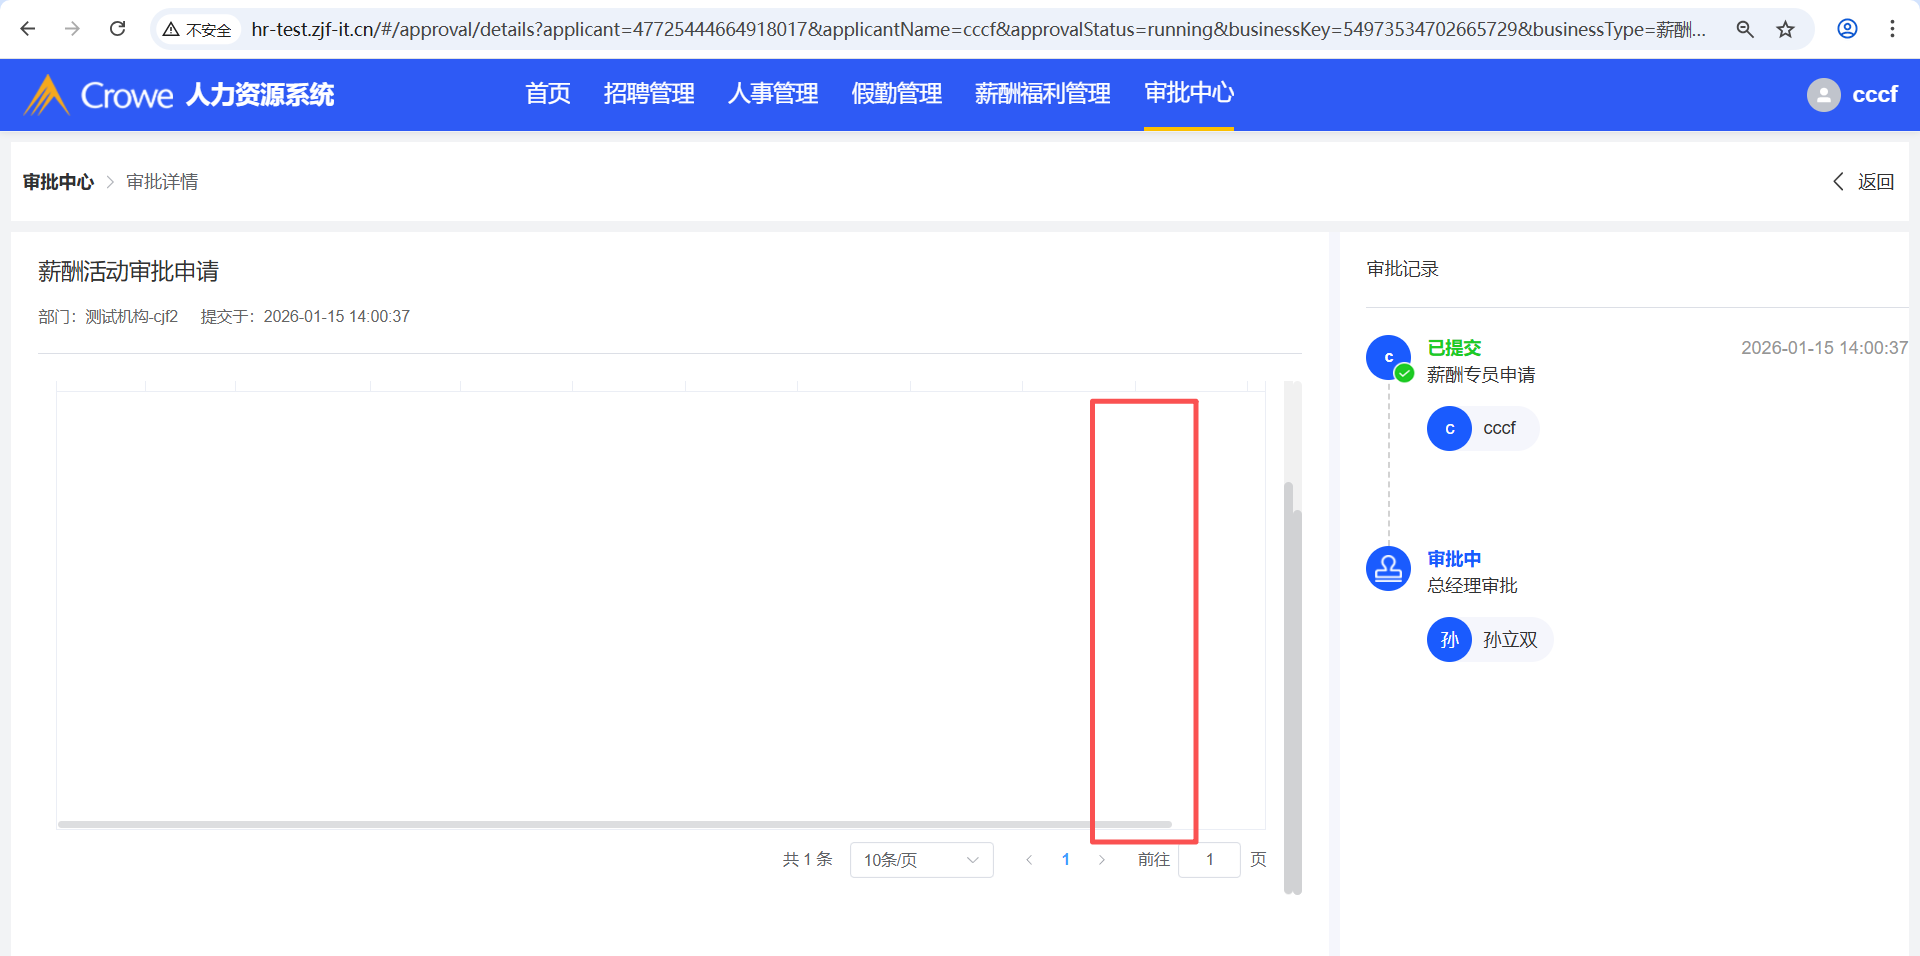Reload the page with the refresh icon
This screenshot has width=1920, height=956.
(118, 29)
